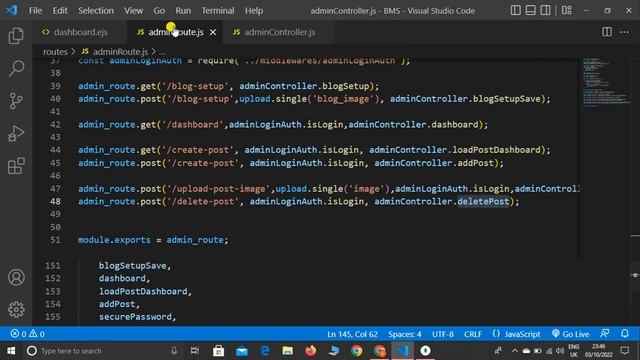Open Microsoft Edge on taskbar

[x=264, y=351]
